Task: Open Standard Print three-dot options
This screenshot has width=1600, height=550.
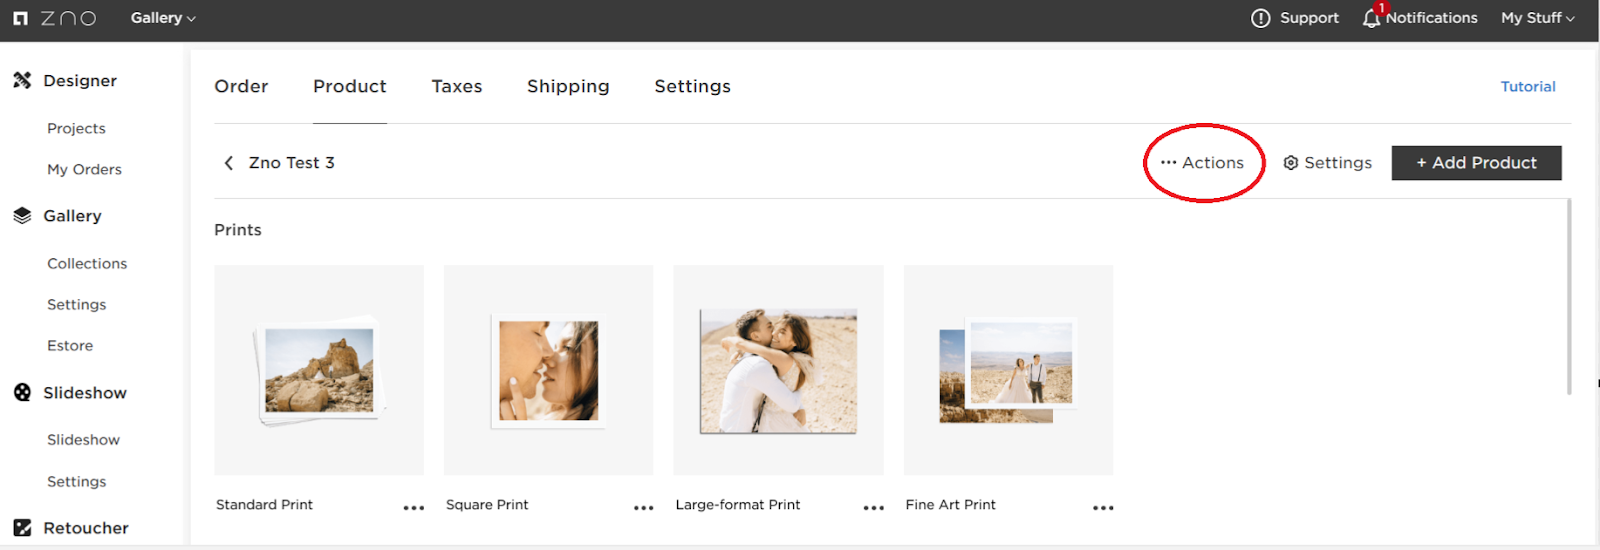Action: tap(413, 508)
